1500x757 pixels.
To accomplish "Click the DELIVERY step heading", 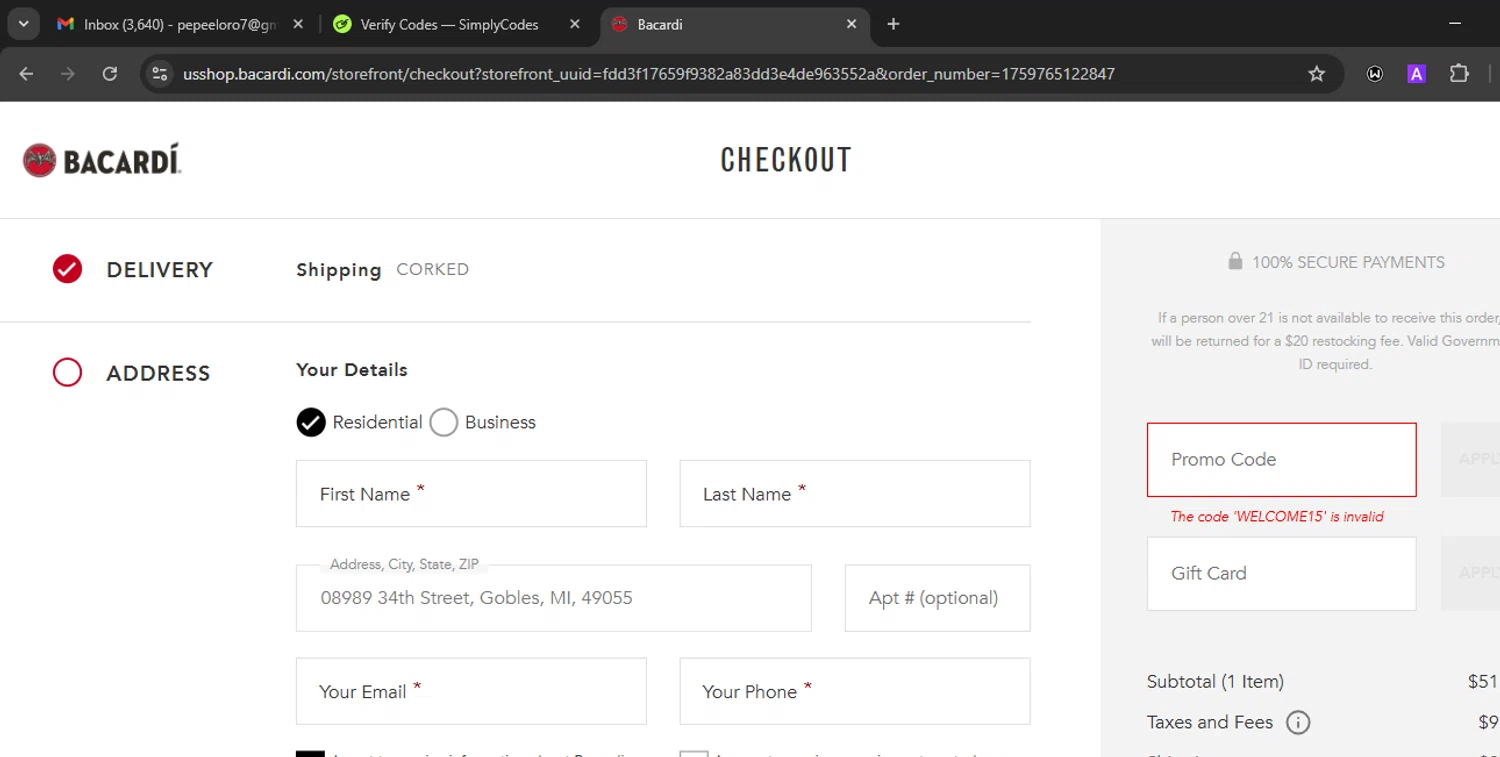I will [160, 270].
